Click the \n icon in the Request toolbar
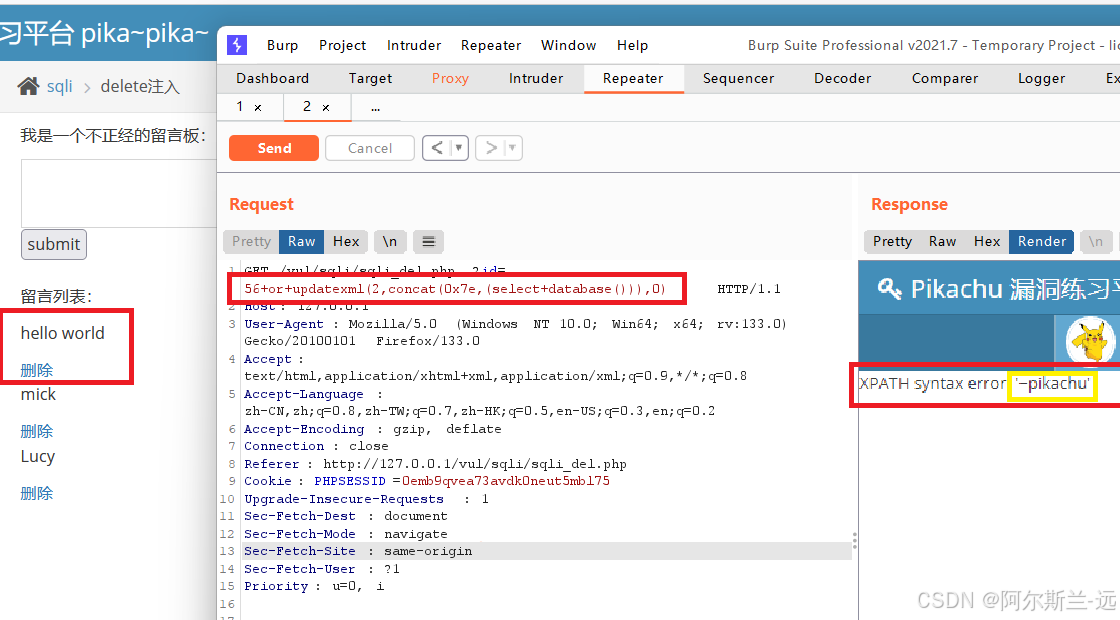Screen dimensions: 1120x620 pyautogui.click(x=389, y=241)
